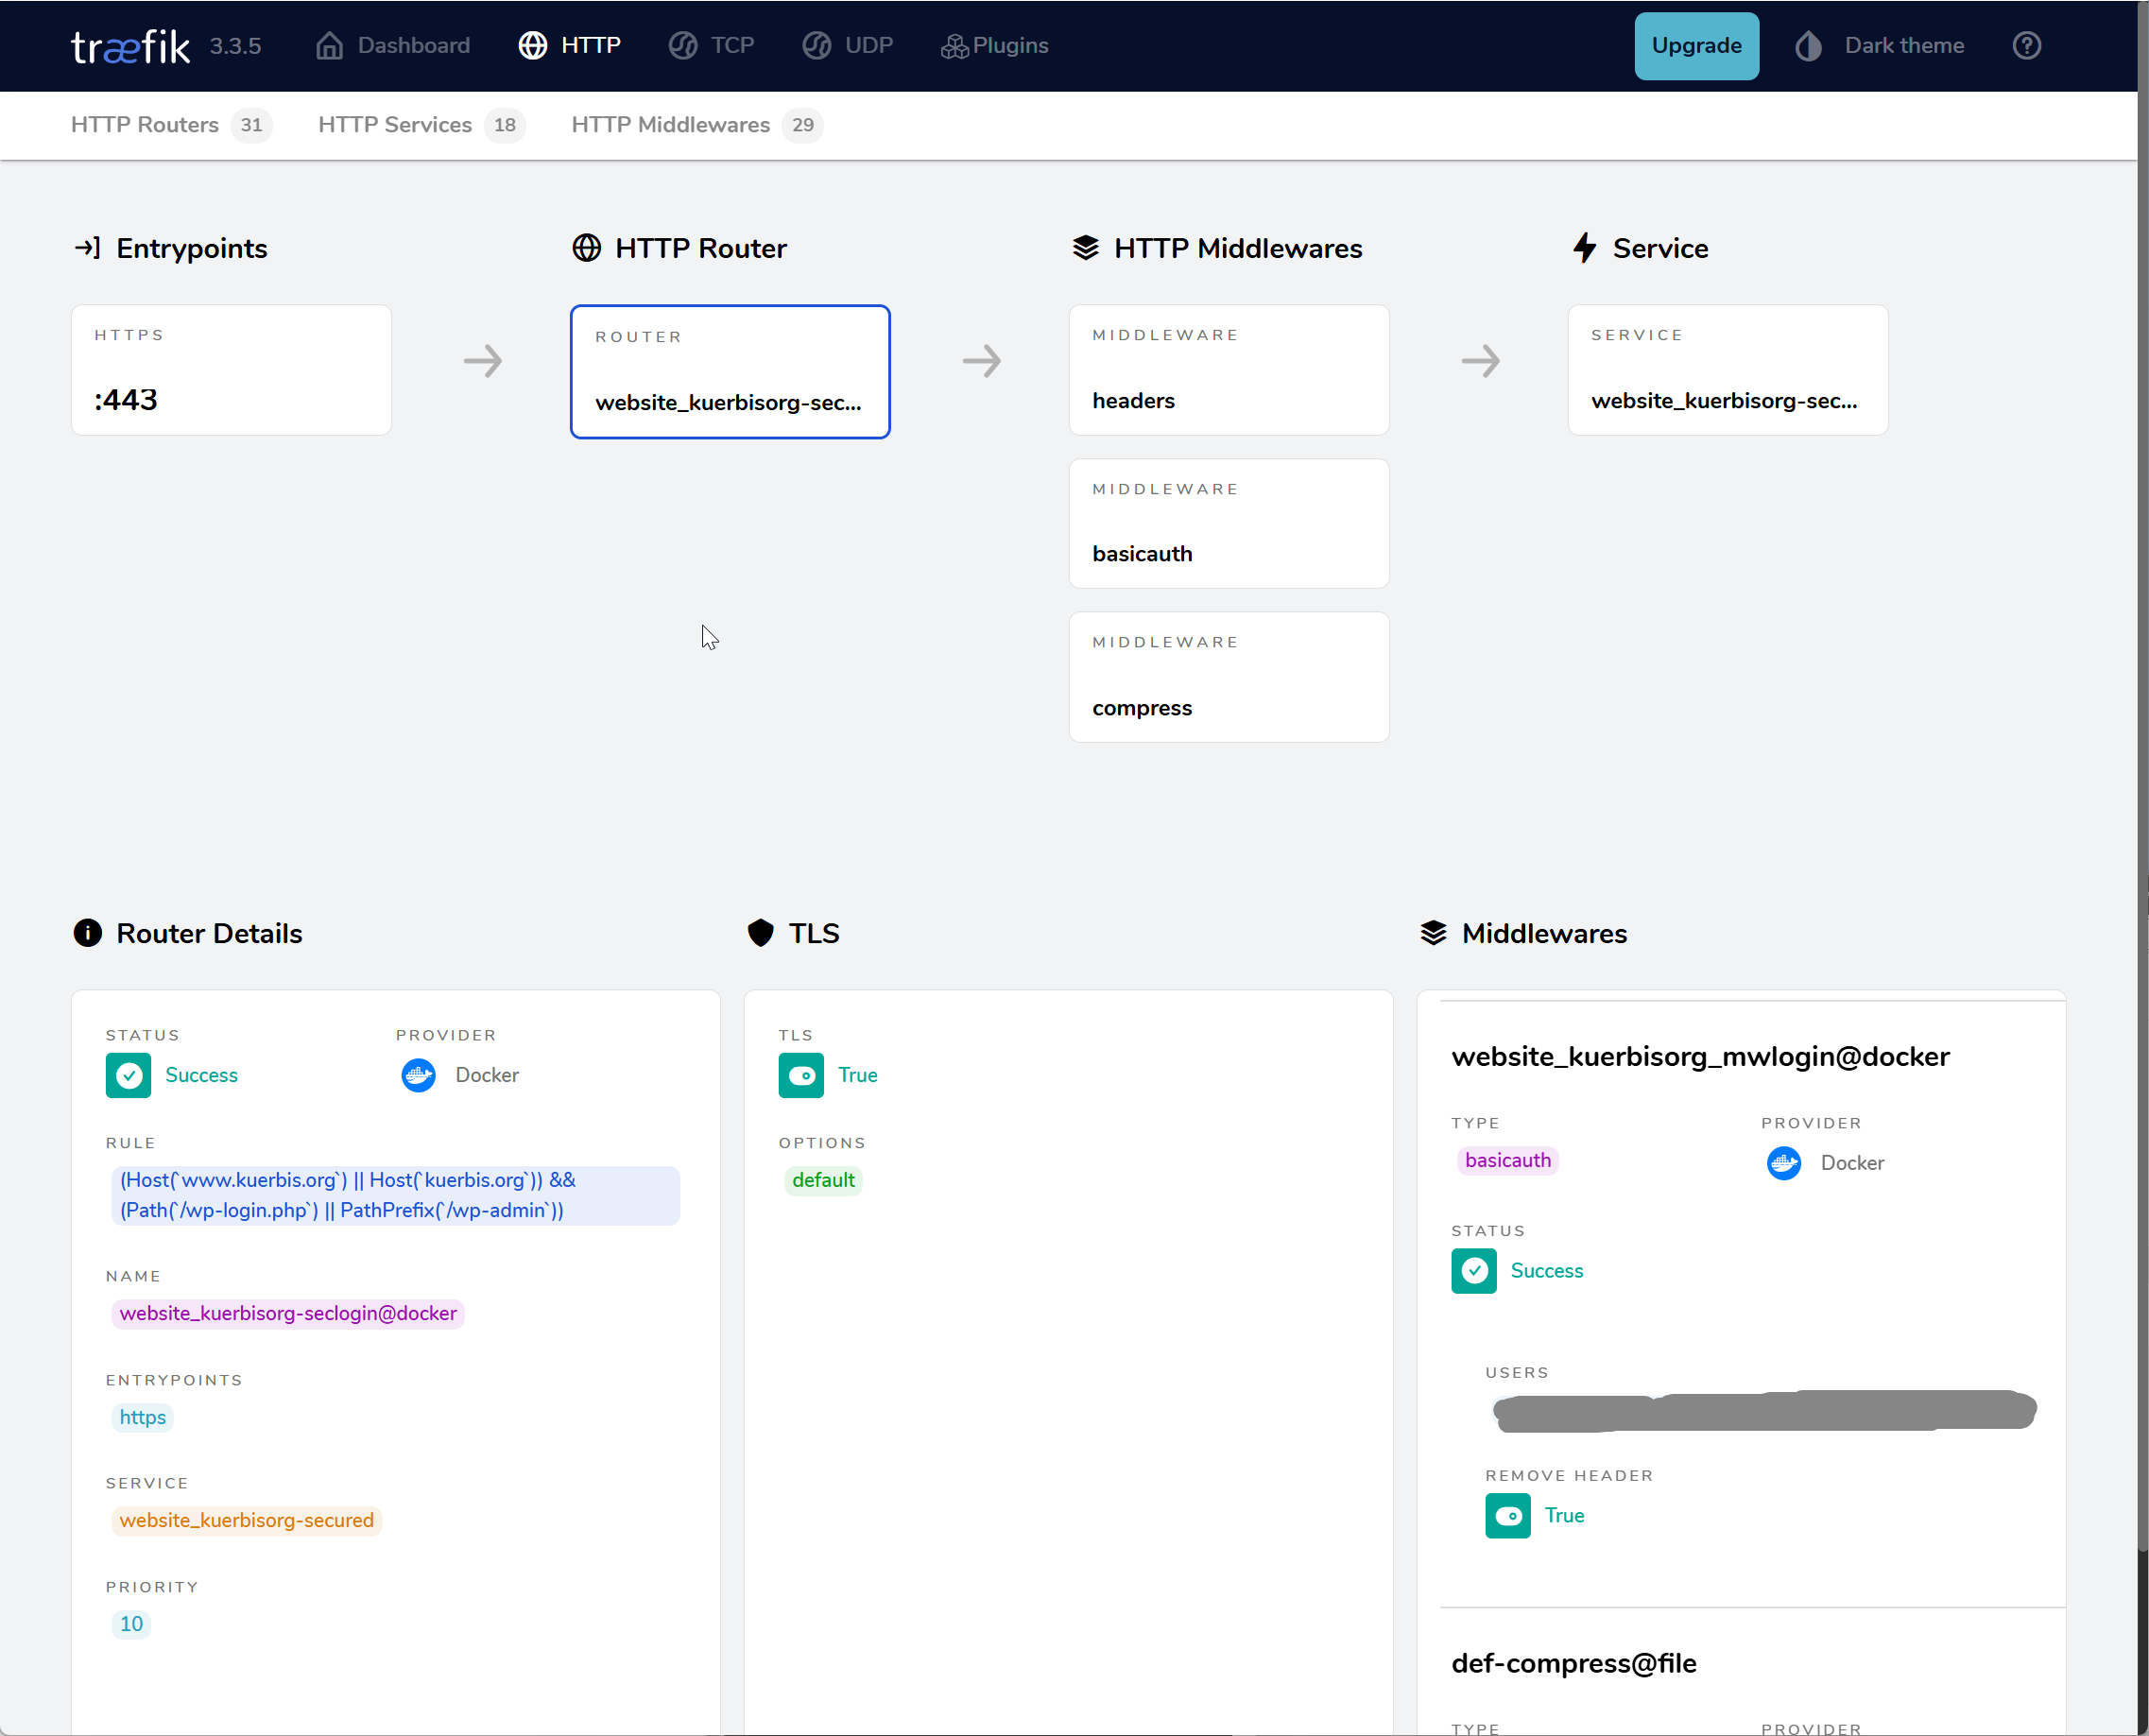The width and height of the screenshot is (2149, 1736).
Task: Click the mwlogin middleware Docker provider icon
Action: click(1784, 1163)
